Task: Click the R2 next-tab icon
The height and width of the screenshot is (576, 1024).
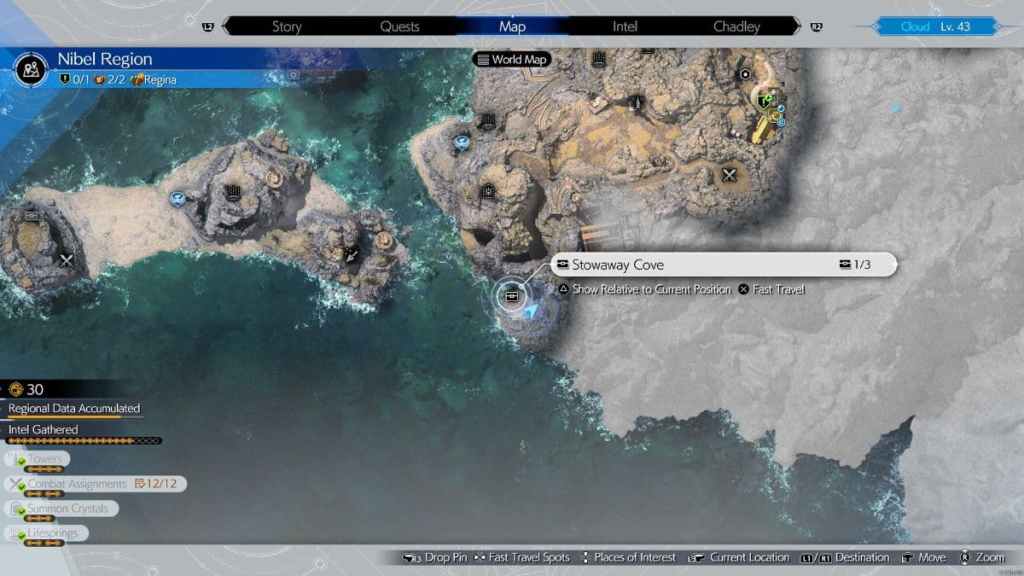Action: 816,27
